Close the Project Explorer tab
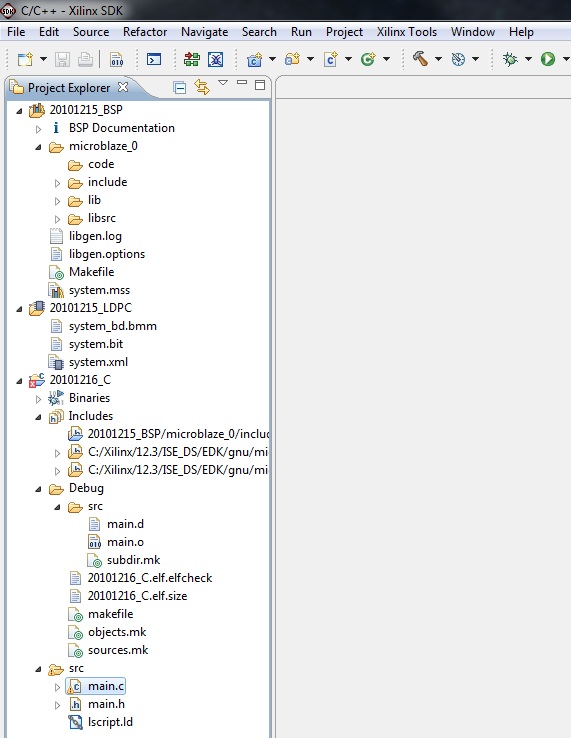The image size is (571, 738). (123, 87)
